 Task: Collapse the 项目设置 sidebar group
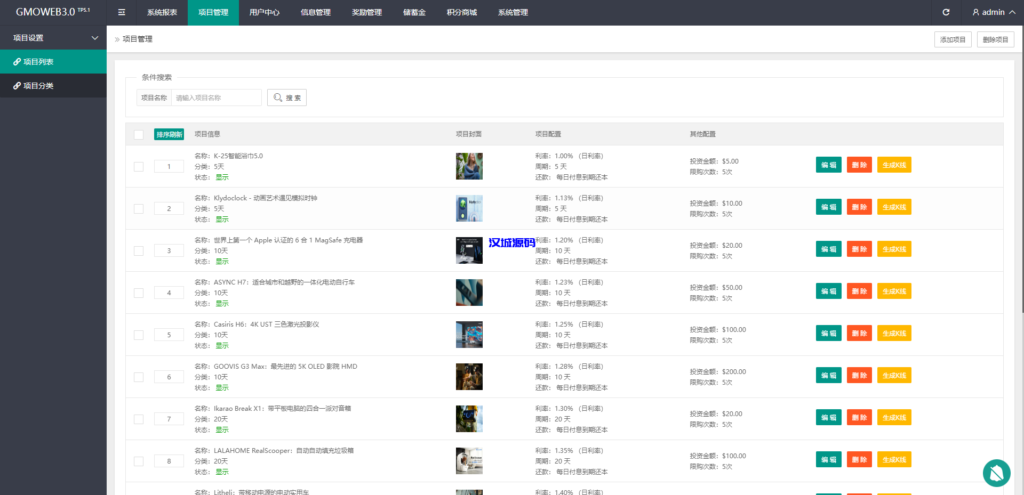[95, 38]
